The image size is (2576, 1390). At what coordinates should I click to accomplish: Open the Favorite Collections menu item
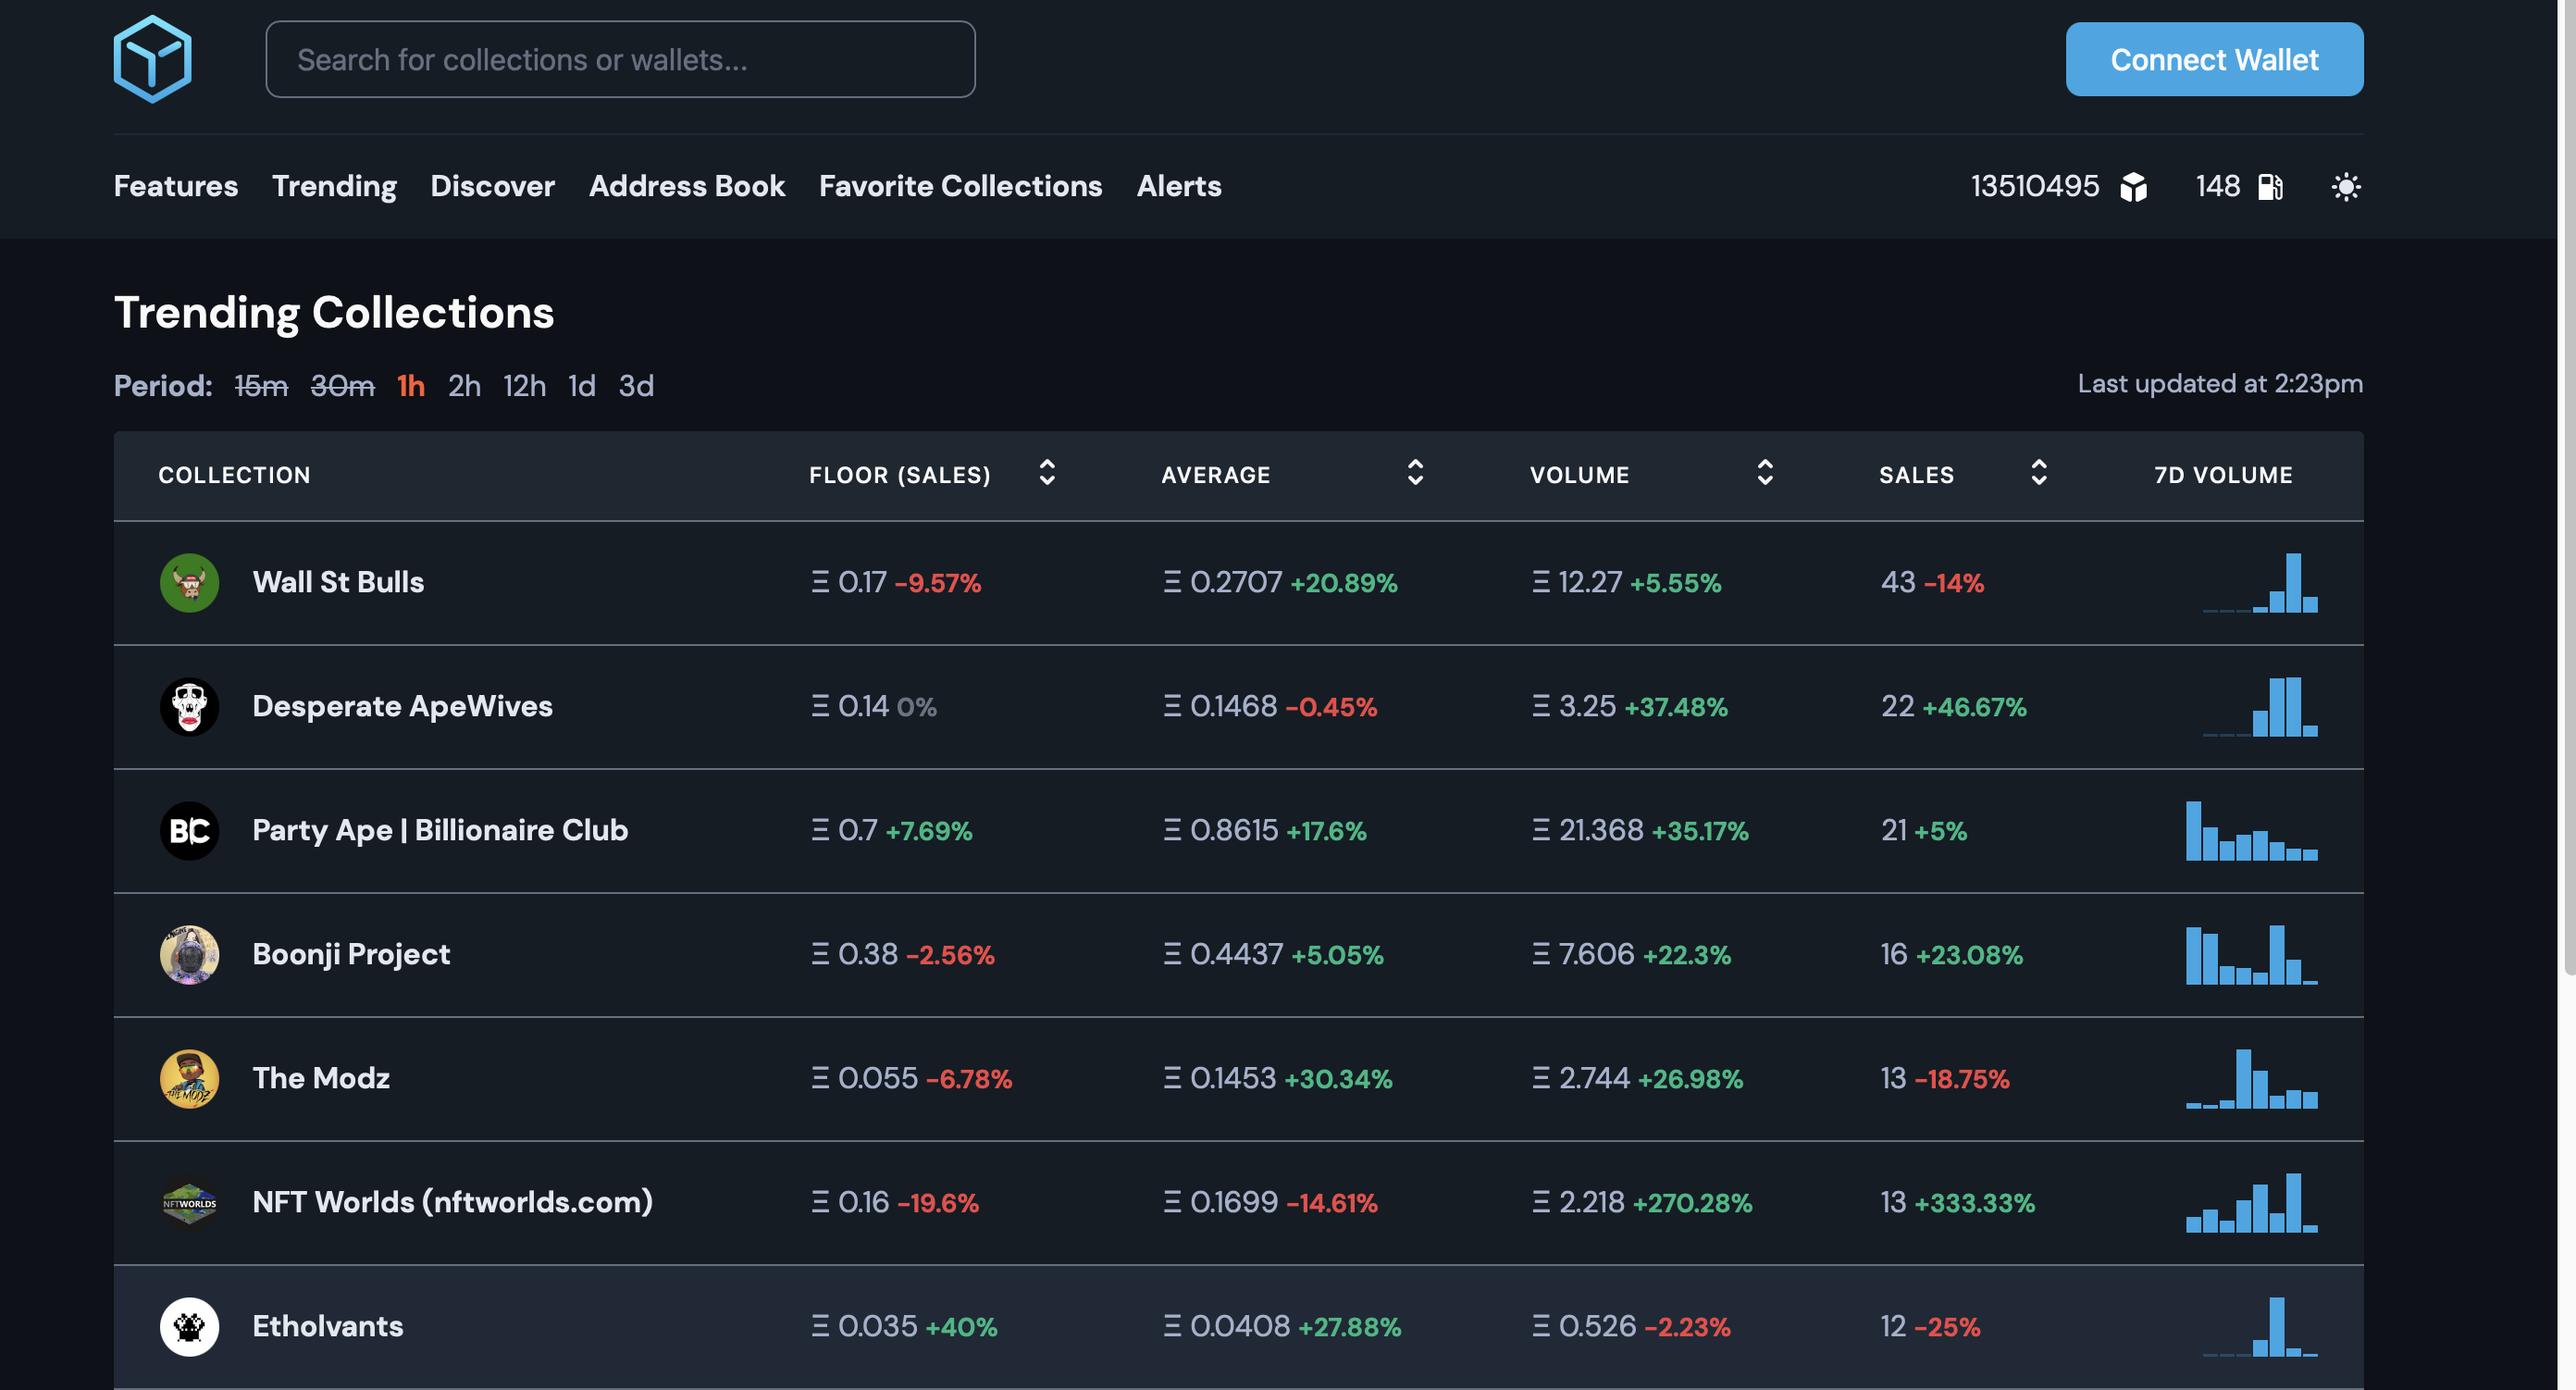[960, 186]
